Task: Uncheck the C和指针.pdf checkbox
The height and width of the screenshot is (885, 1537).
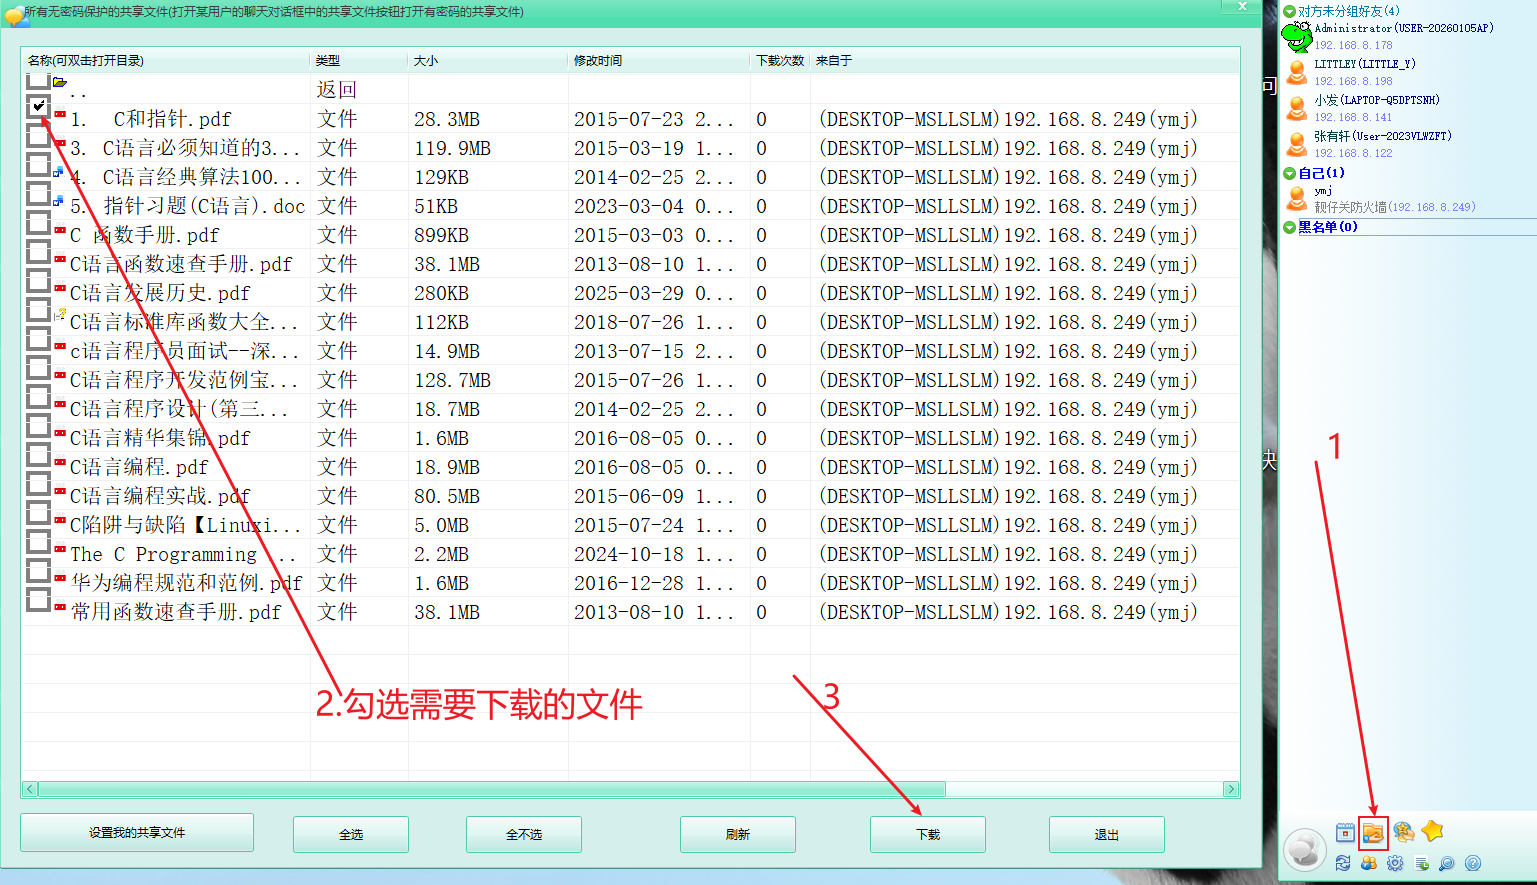Action: point(38,106)
